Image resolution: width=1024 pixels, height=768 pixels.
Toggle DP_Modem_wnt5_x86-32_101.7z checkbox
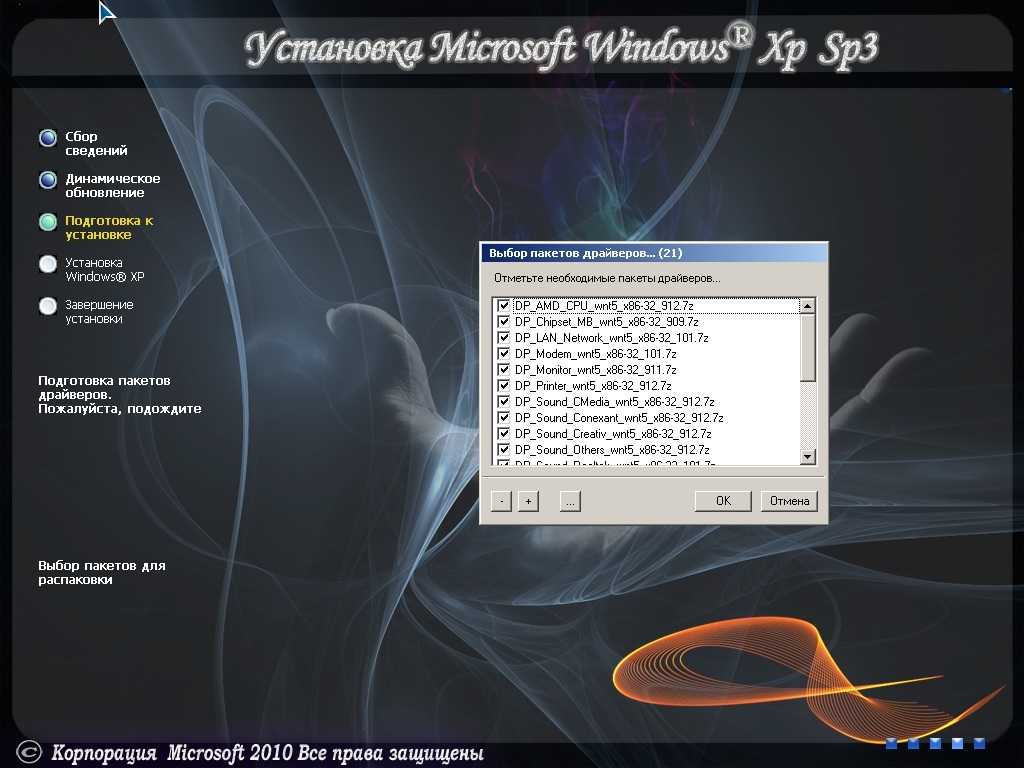(x=504, y=353)
